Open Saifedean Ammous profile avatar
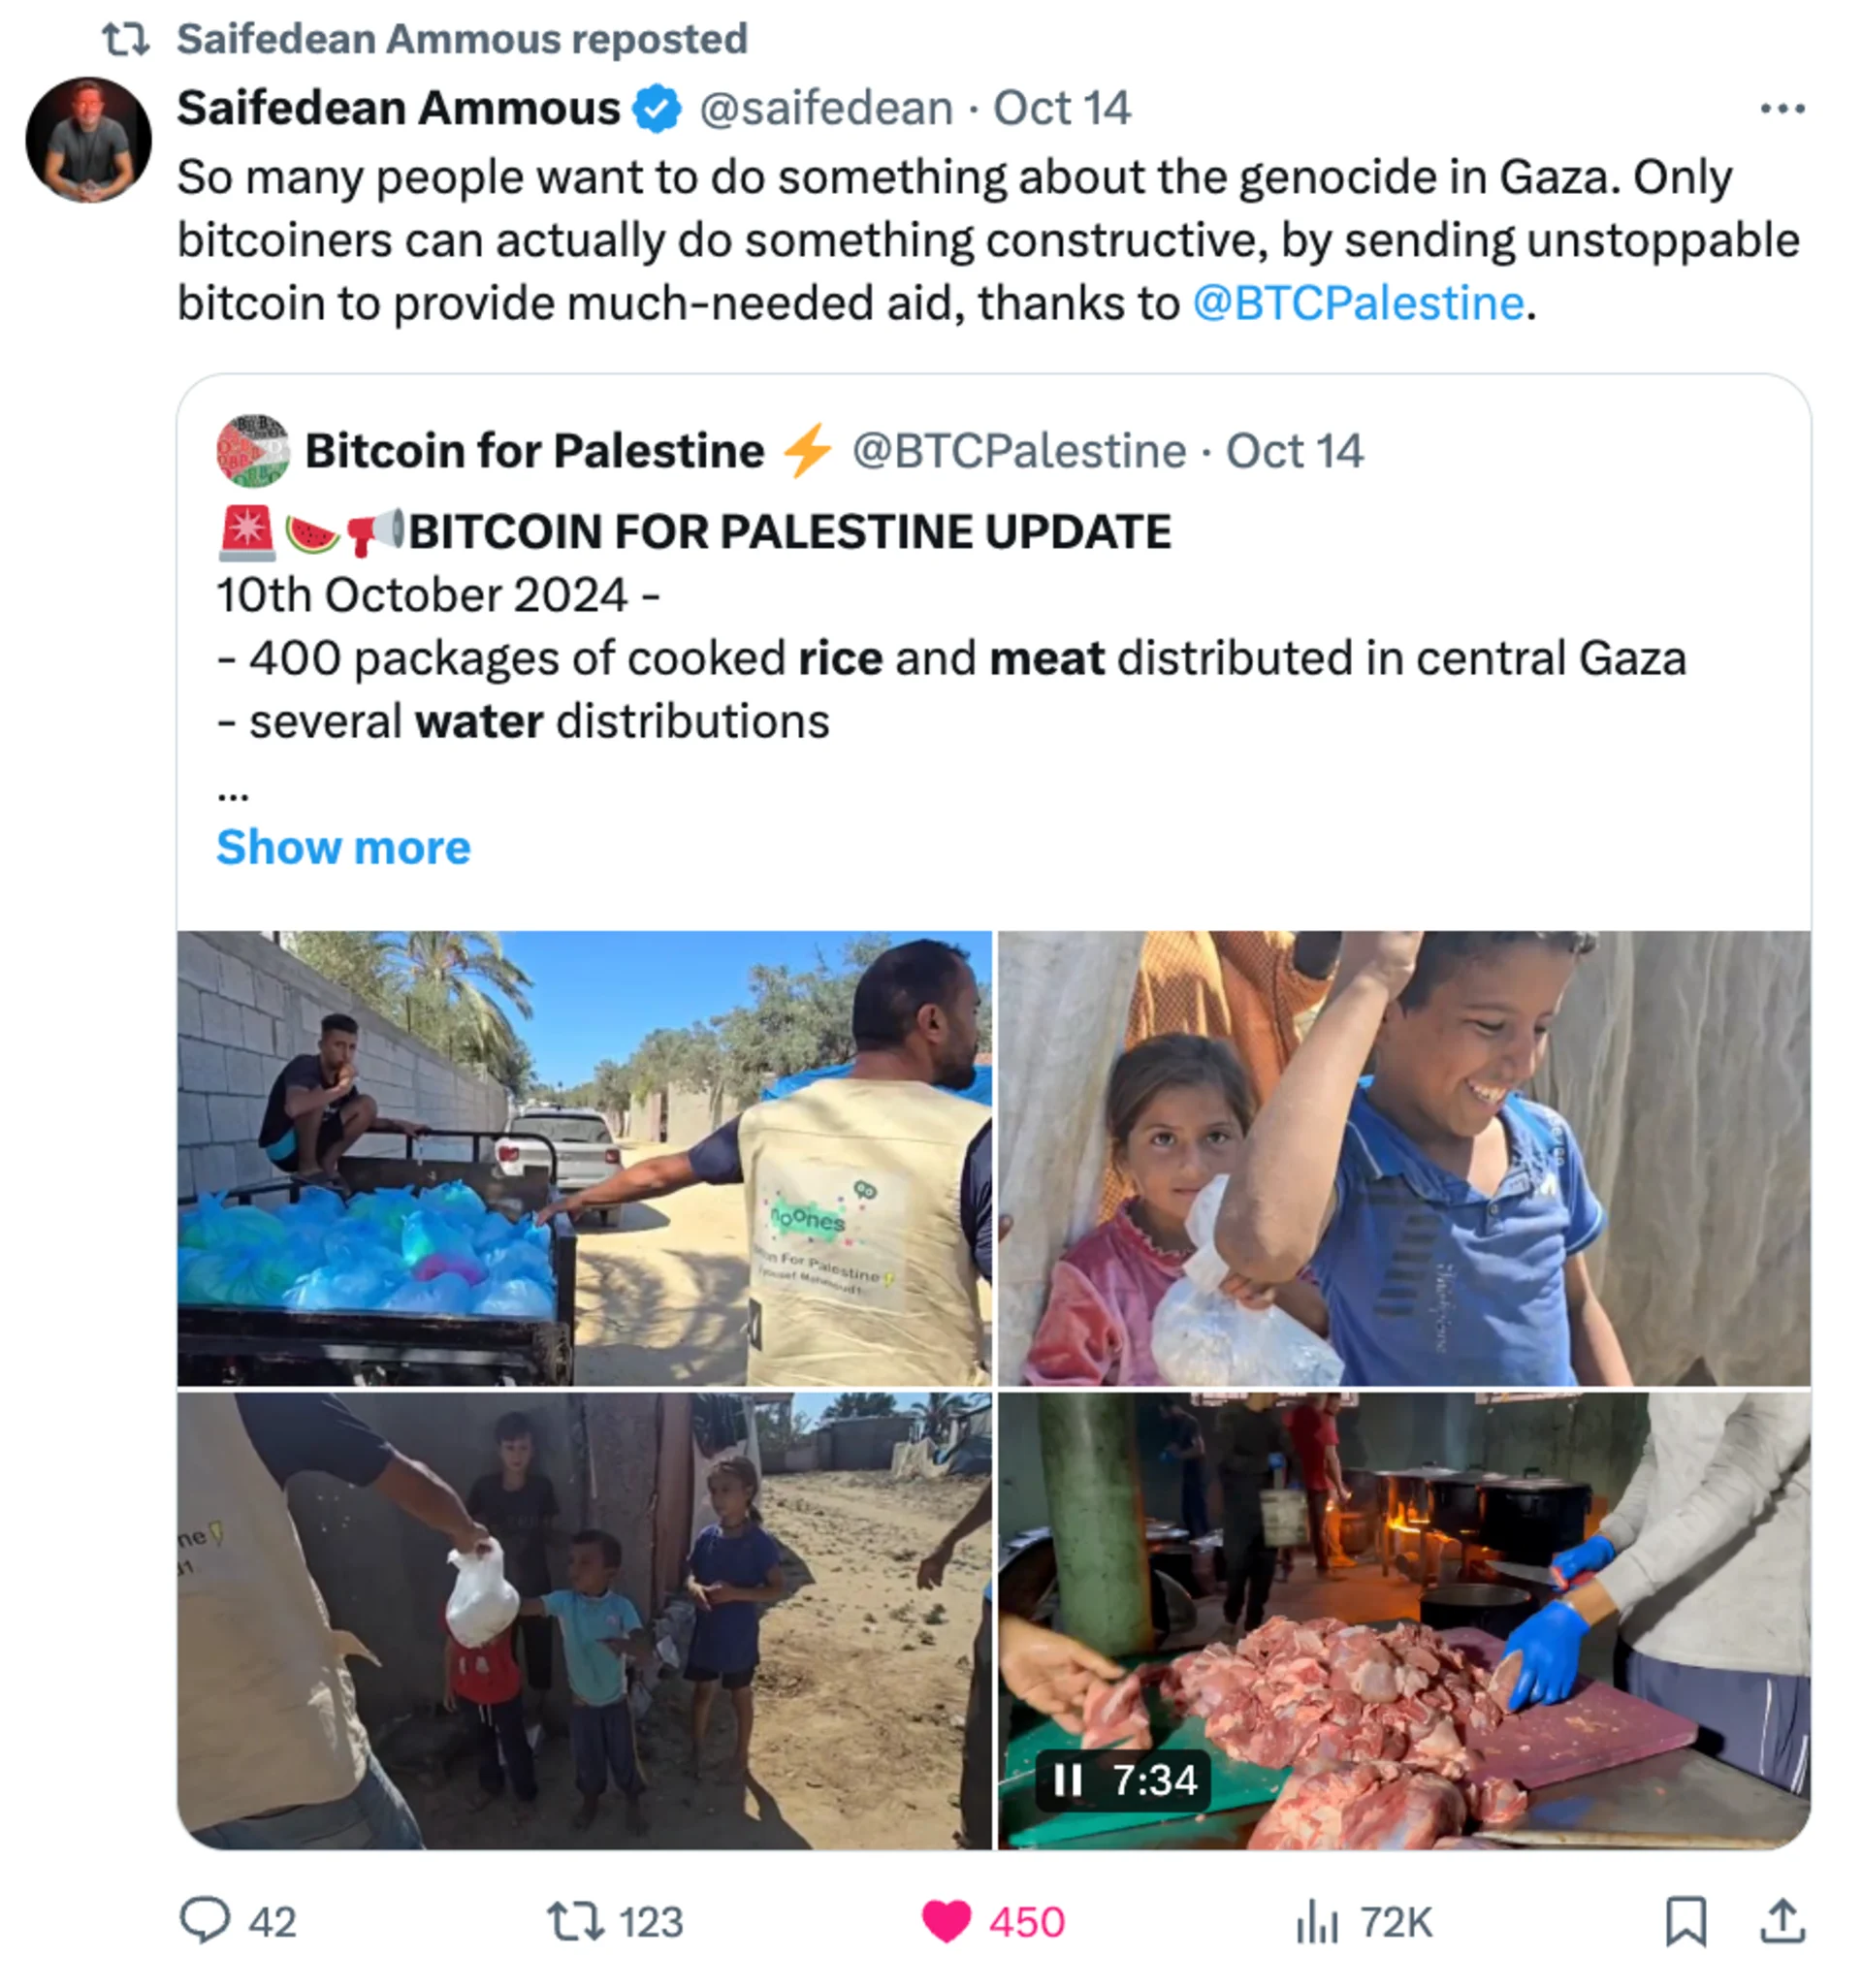 (89, 140)
